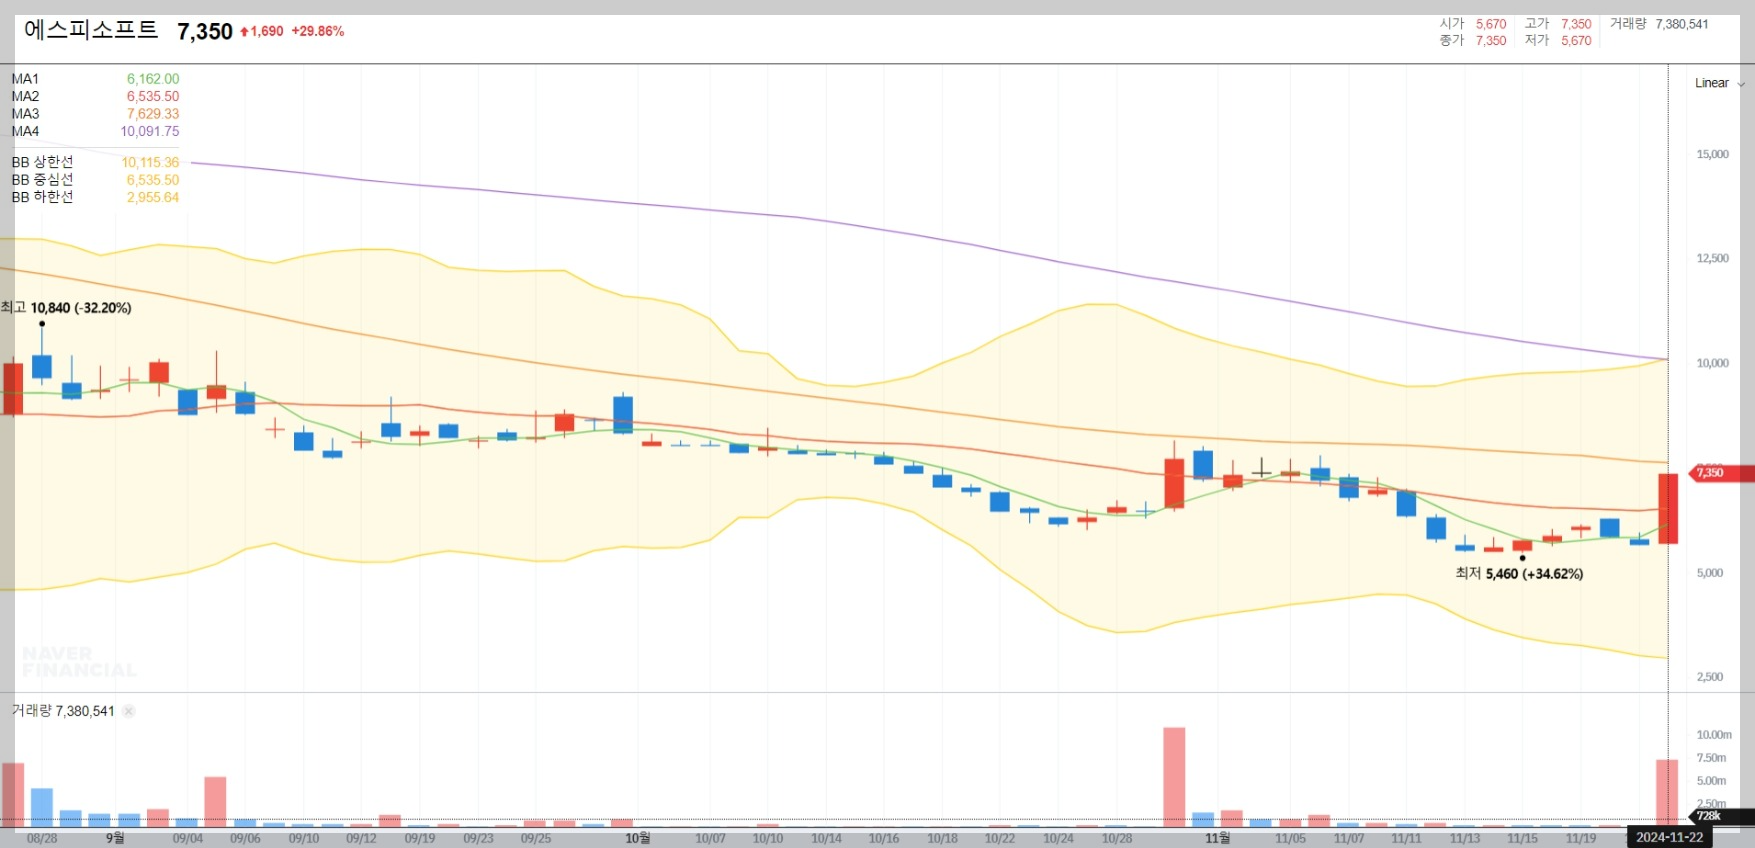Screen dimensions: 1755x848
Task: Click the 10/28 date axis label
Action: (1117, 838)
